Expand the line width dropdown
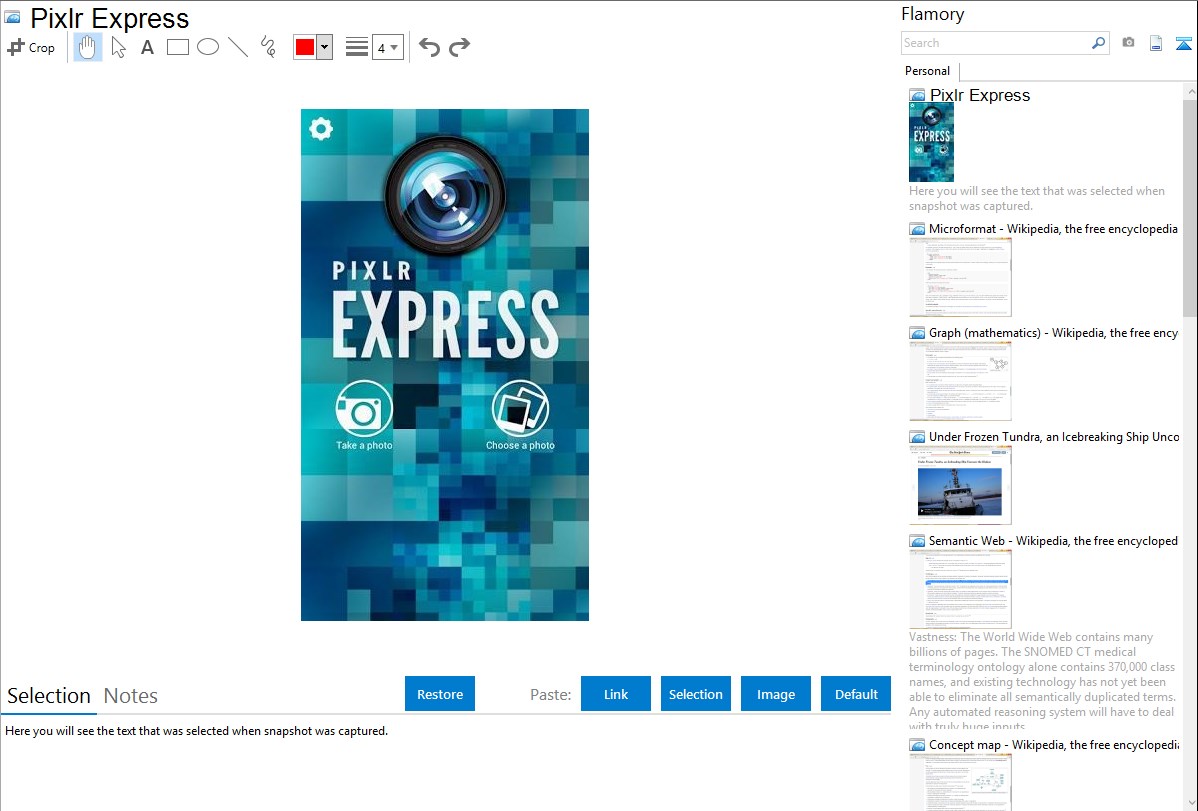Screen dimensions: 1198x811 387,47
